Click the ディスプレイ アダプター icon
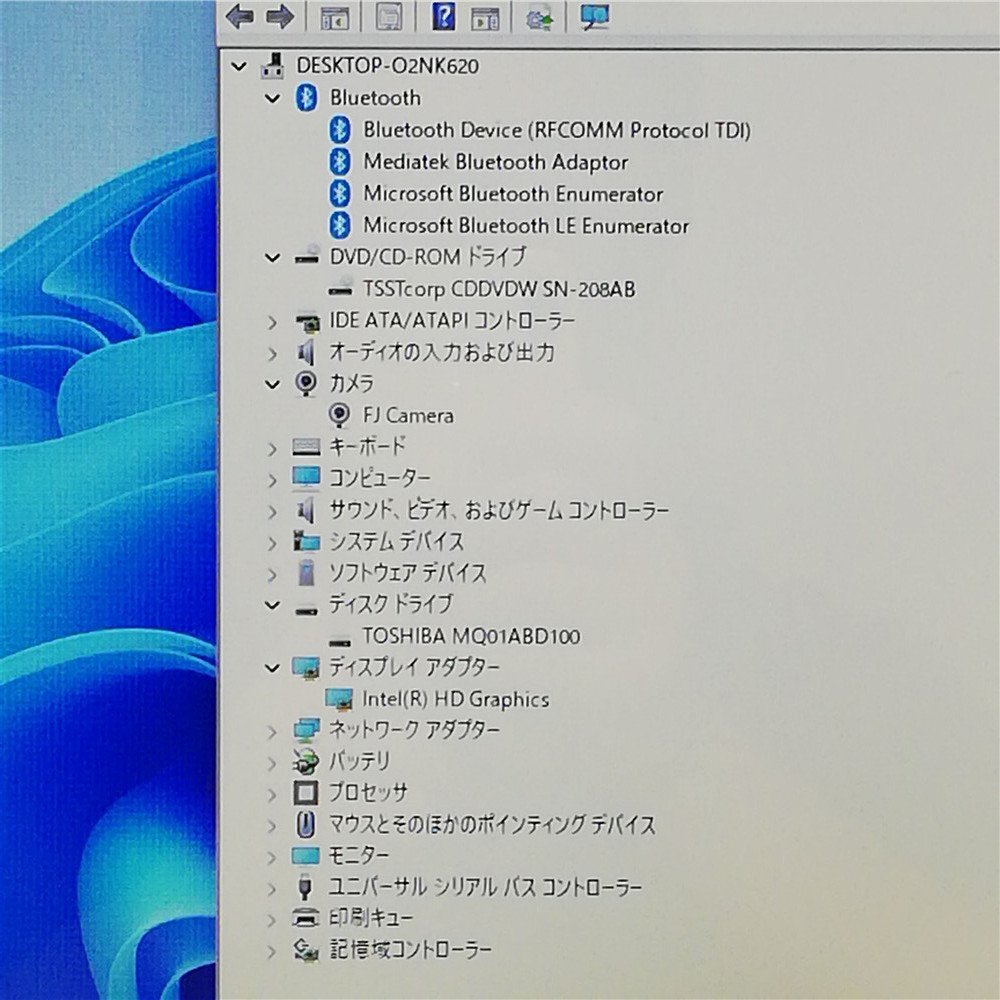 tap(306, 667)
